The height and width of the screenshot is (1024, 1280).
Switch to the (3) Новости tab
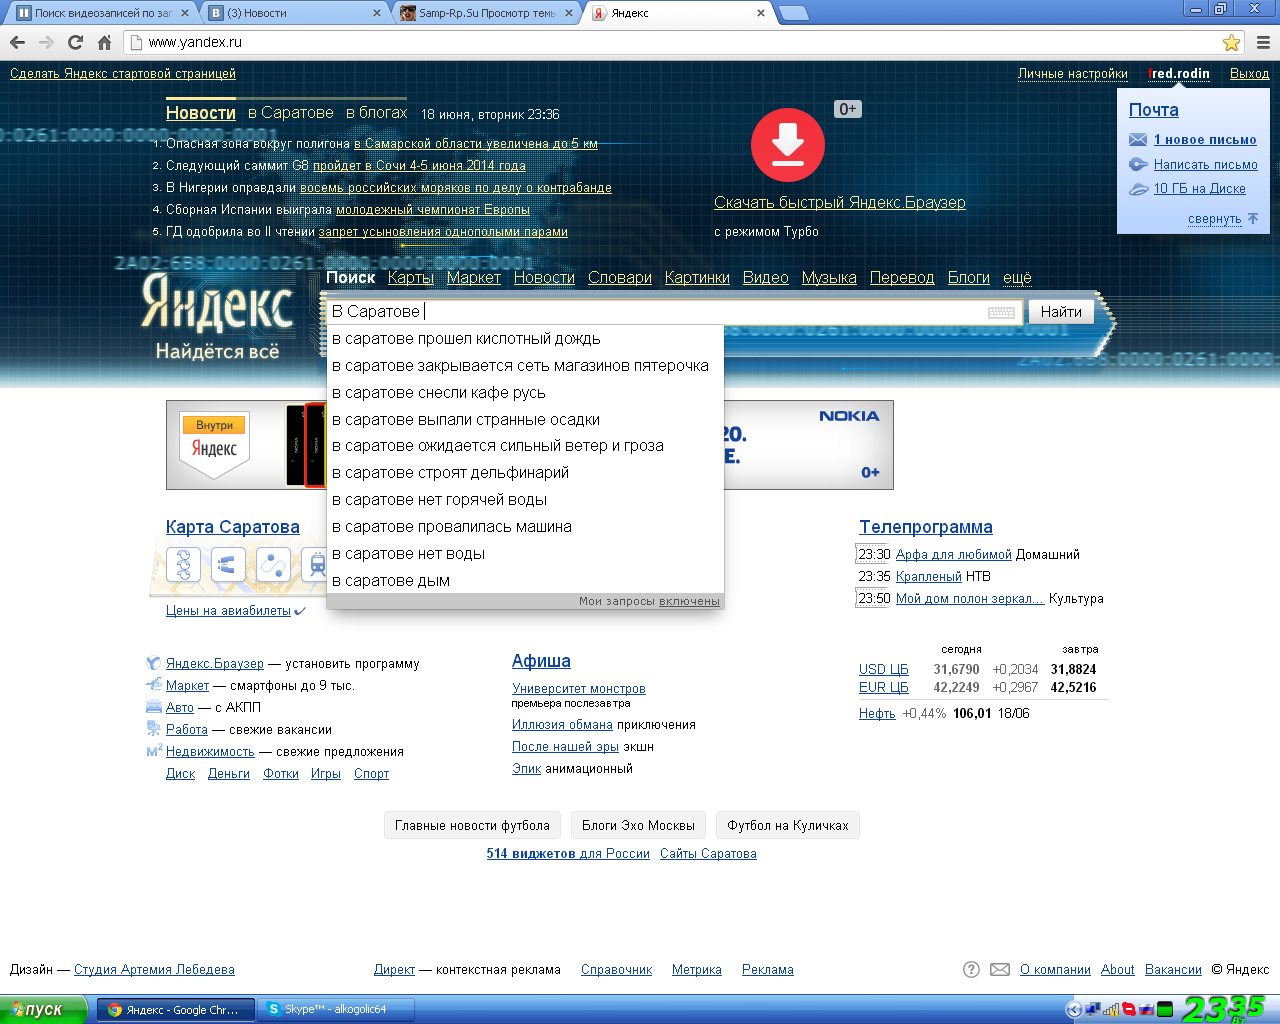pyautogui.click(x=295, y=13)
